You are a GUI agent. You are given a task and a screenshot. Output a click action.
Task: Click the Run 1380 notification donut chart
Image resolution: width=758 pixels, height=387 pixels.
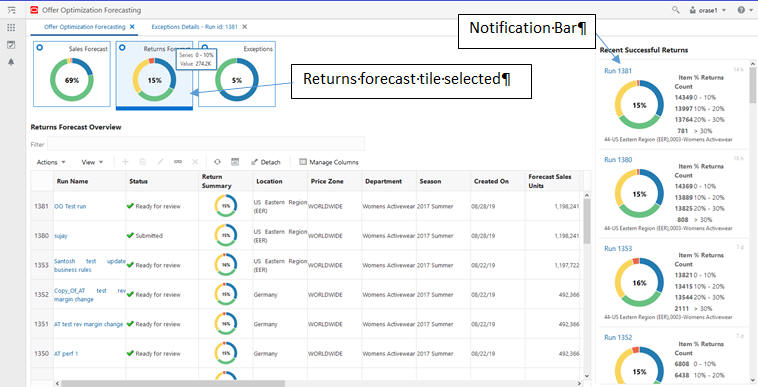tap(639, 194)
